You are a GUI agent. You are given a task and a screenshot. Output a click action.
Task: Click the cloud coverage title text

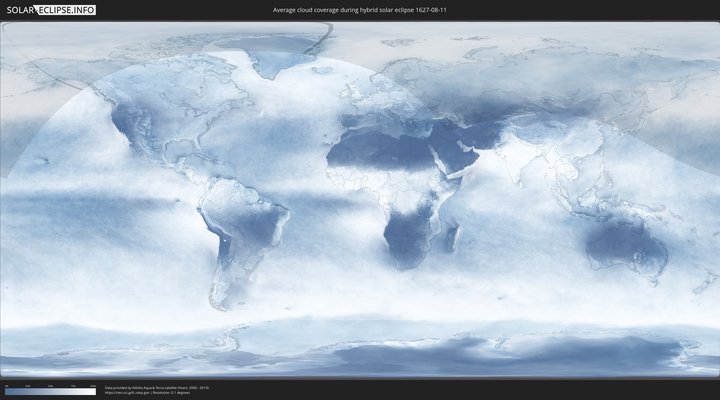(360, 9)
